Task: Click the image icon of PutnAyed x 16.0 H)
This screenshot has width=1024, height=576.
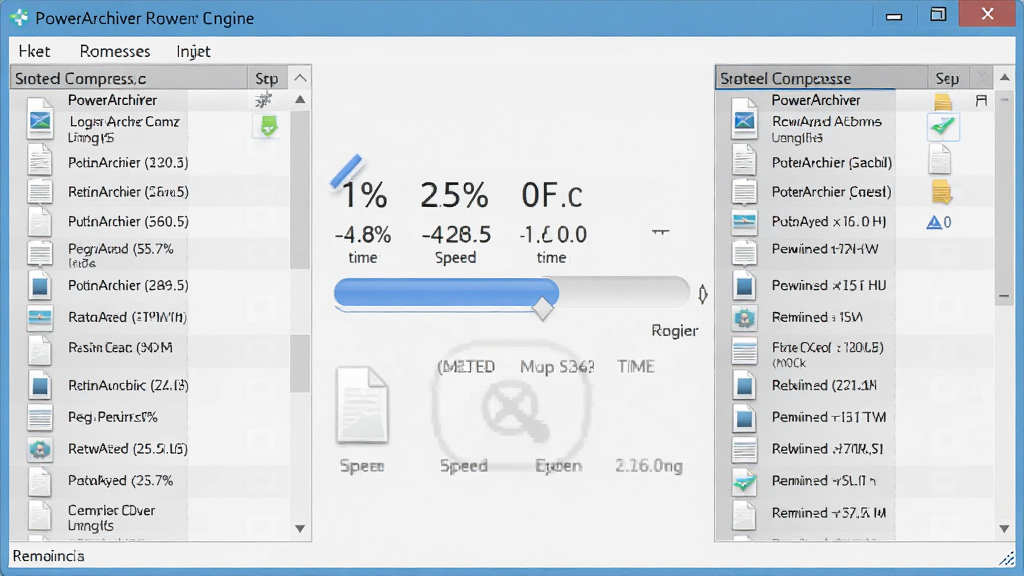Action: pyautogui.click(x=744, y=222)
